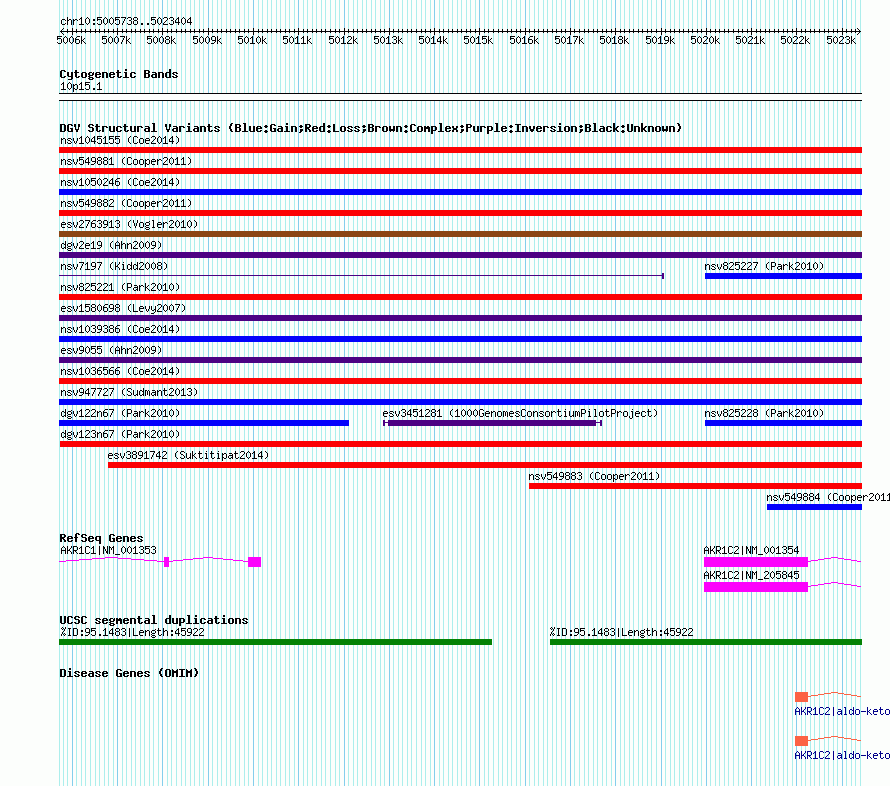This screenshot has width=890, height=786.
Task: Click the Disease Genes (OMIM) heading
Action: click(129, 673)
